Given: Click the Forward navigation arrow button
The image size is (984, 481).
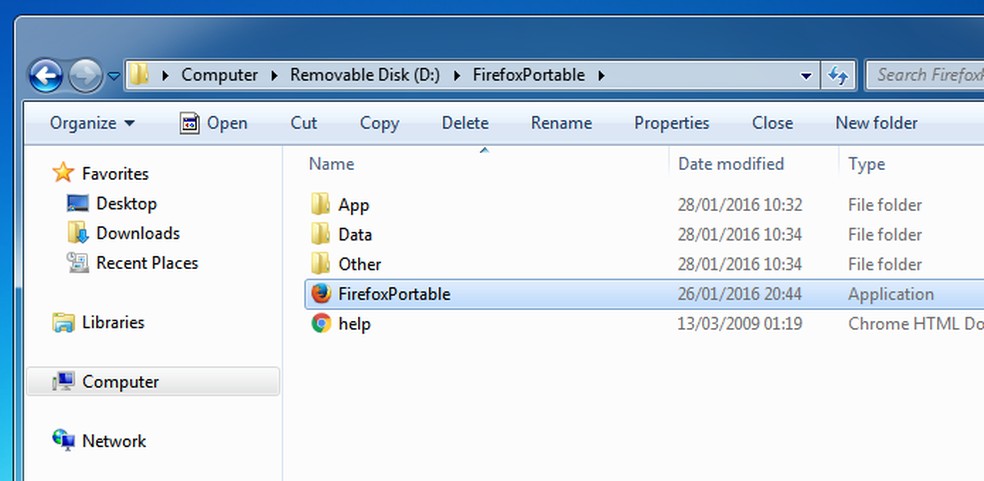Looking at the screenshot, I should click(x=86, y=75).
